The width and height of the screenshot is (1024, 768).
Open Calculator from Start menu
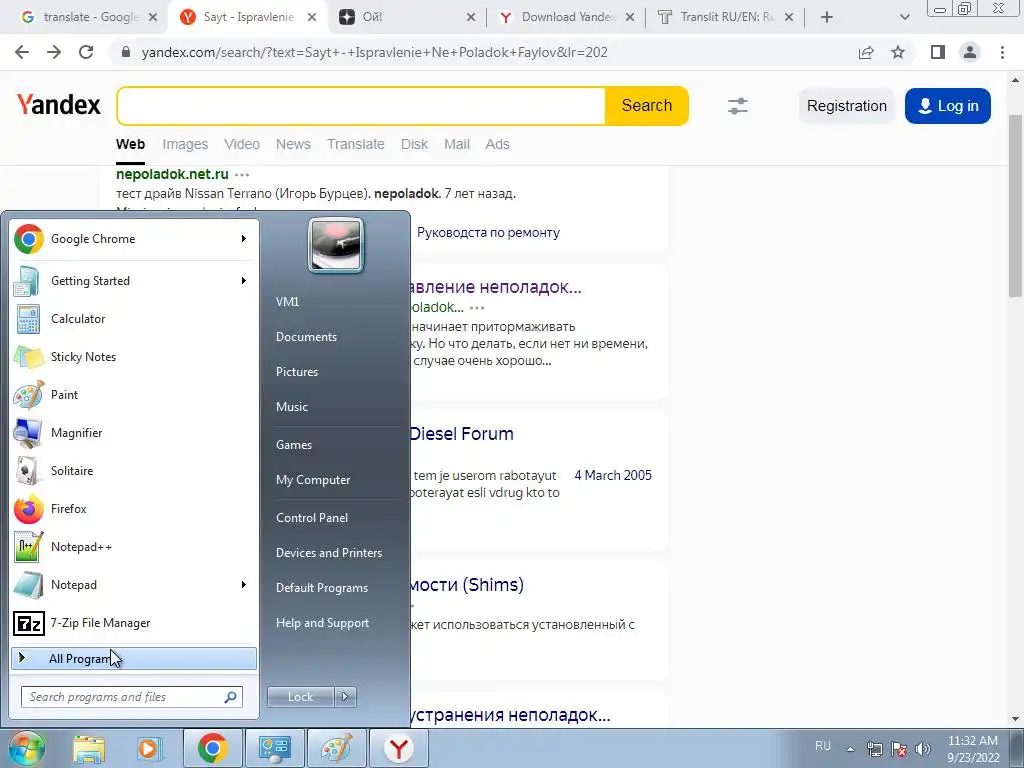134,319
